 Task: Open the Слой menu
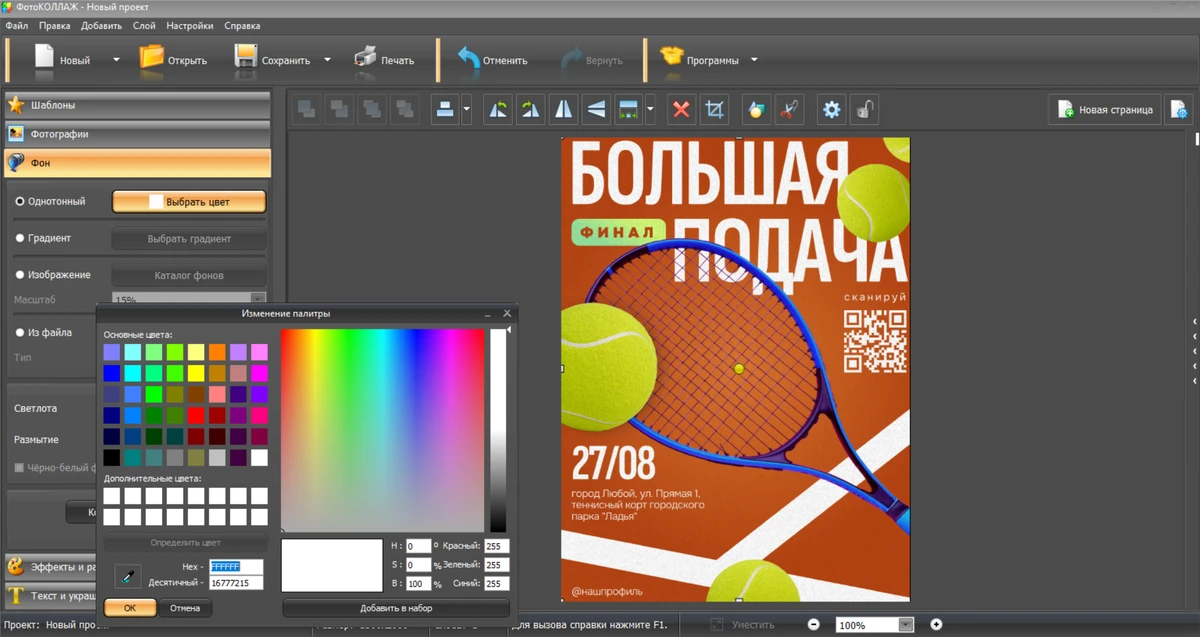[143, 26]
